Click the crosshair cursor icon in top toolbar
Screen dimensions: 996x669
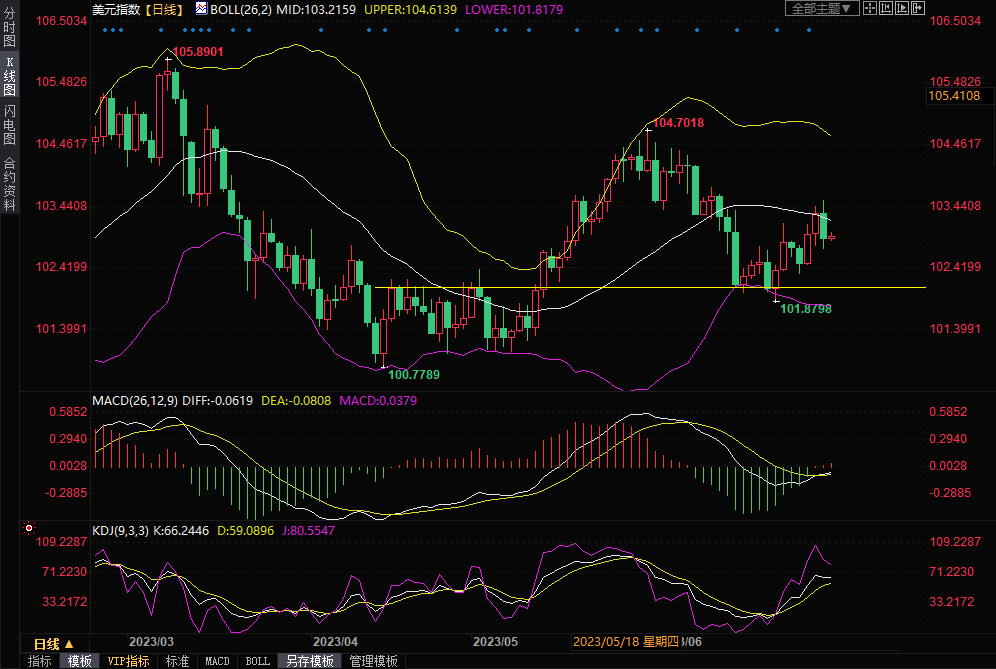coord(872,9)
